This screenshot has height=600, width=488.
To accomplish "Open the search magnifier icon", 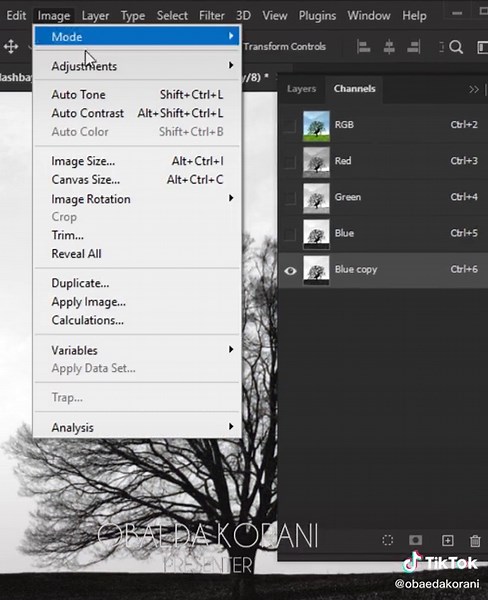I will [x=456, y=47].
